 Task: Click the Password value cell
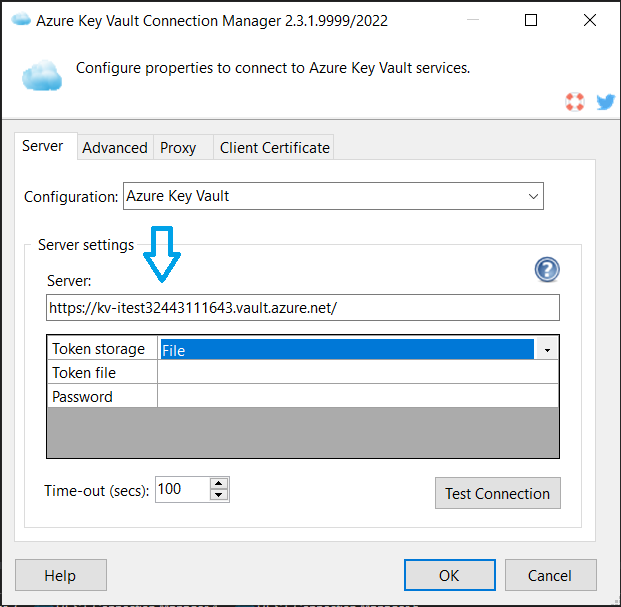pyautogui.click(x=357, y=397)
